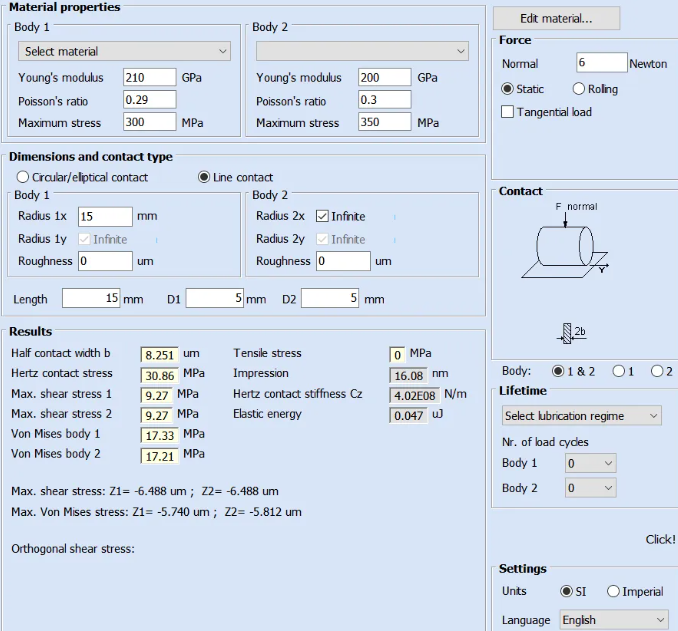Enable the Tangential load checkbox
The width and height of the screenshot is (678, 631).
tap(507, 112)
